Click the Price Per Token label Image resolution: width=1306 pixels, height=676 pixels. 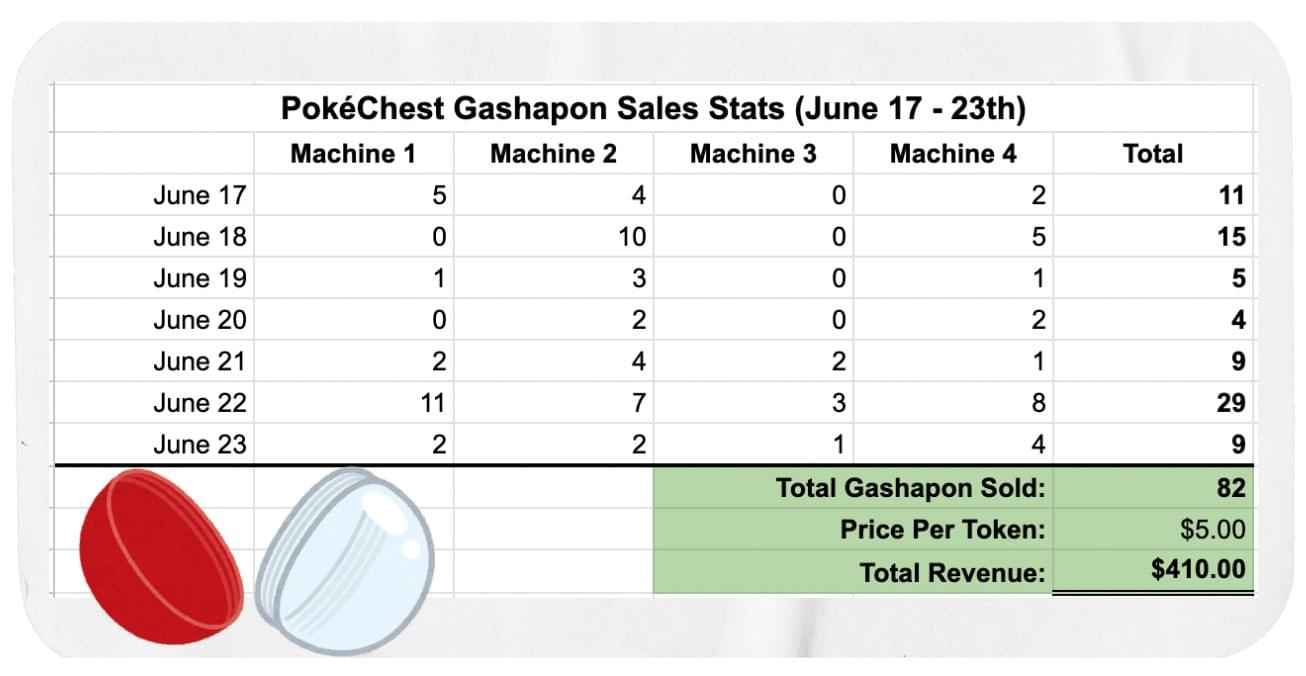[942, 530]
